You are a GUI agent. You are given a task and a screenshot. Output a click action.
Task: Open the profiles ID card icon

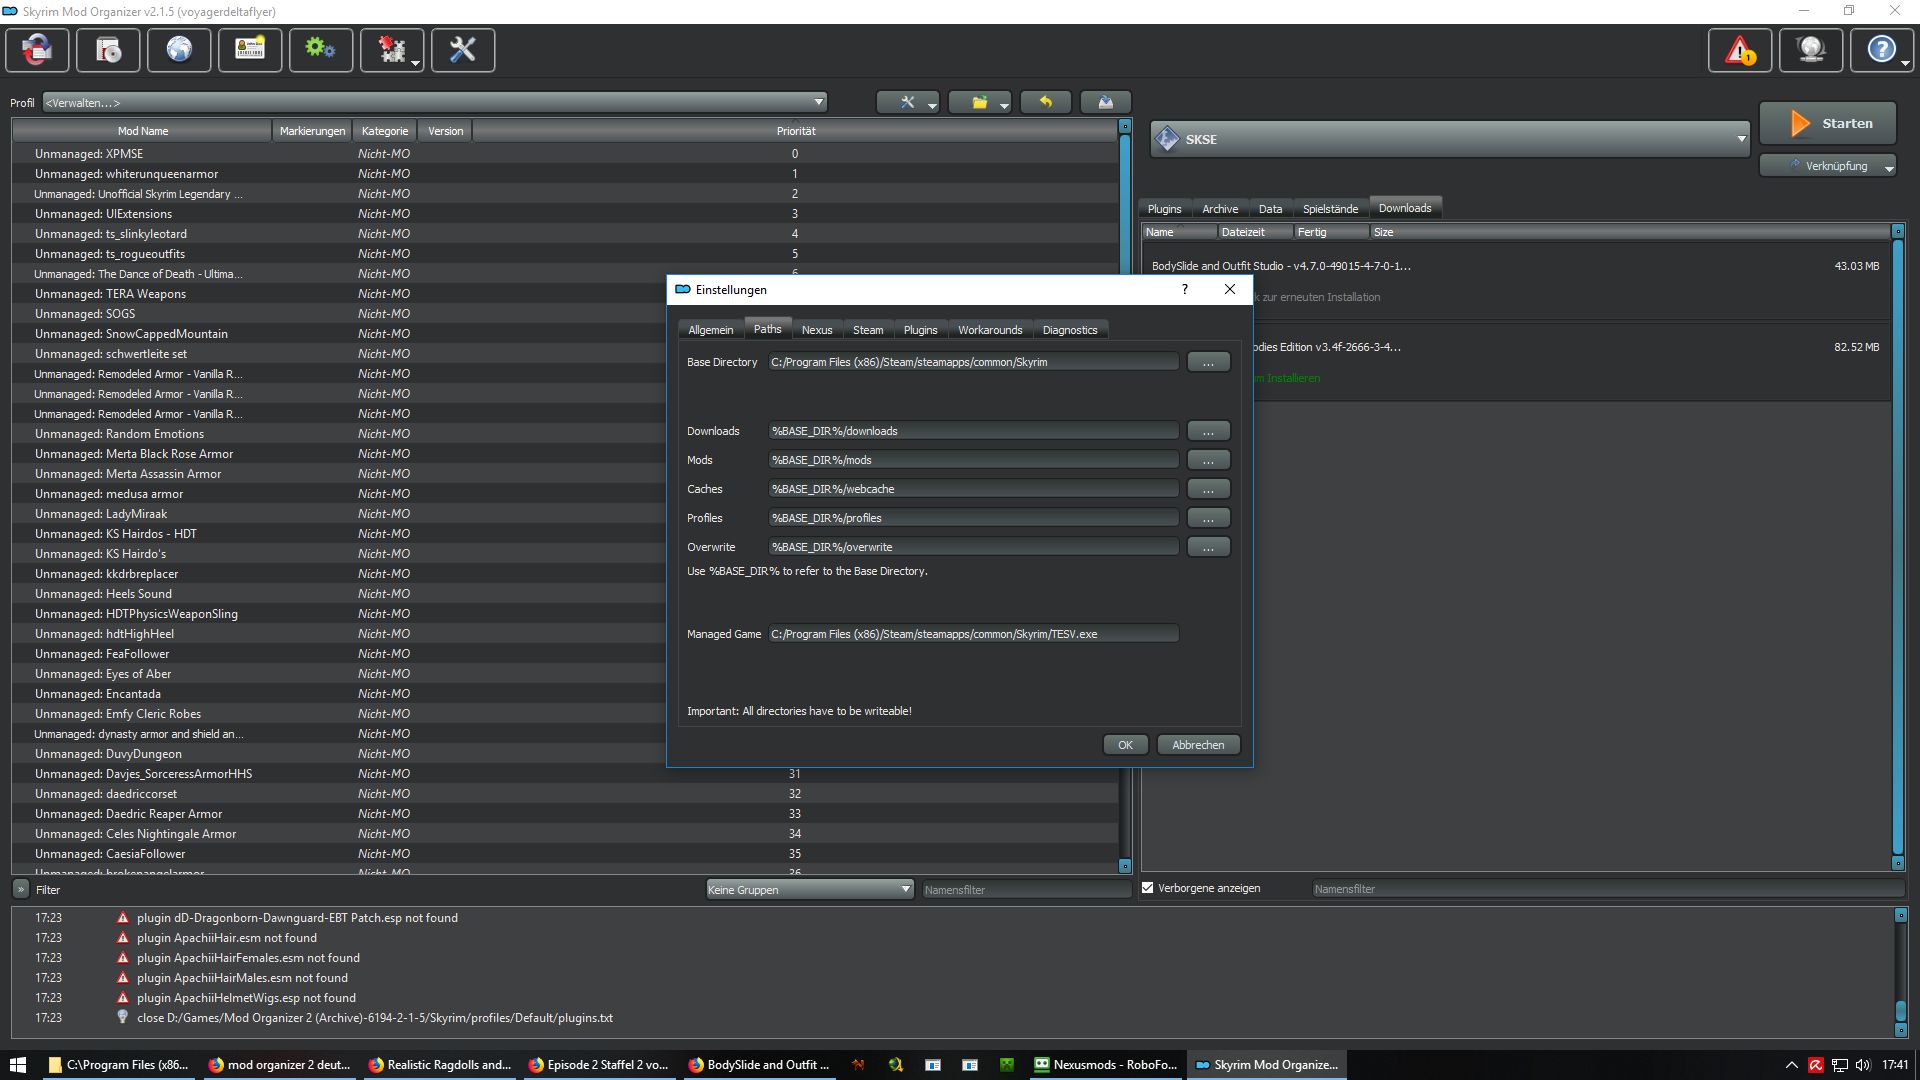[250, 50]
